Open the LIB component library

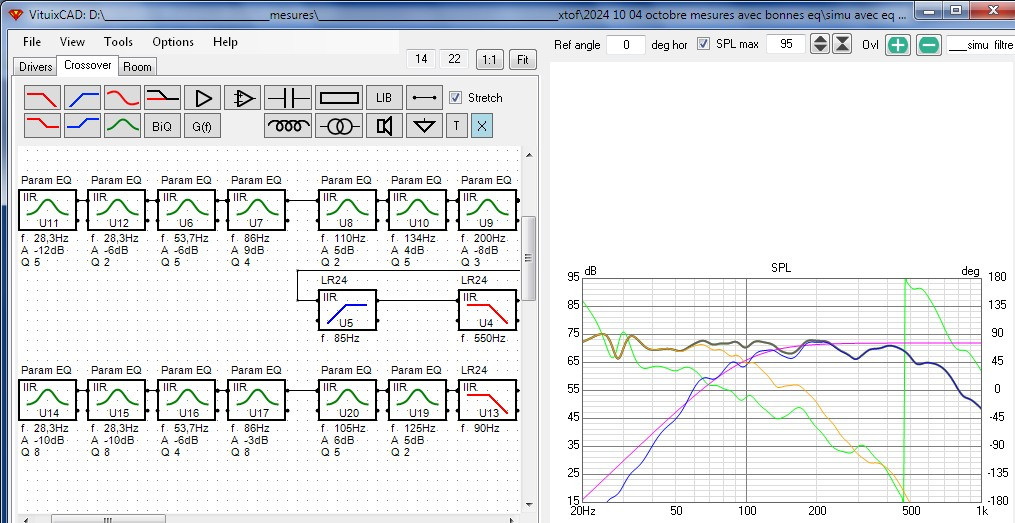pyautogui.click(x=385, y=98)
